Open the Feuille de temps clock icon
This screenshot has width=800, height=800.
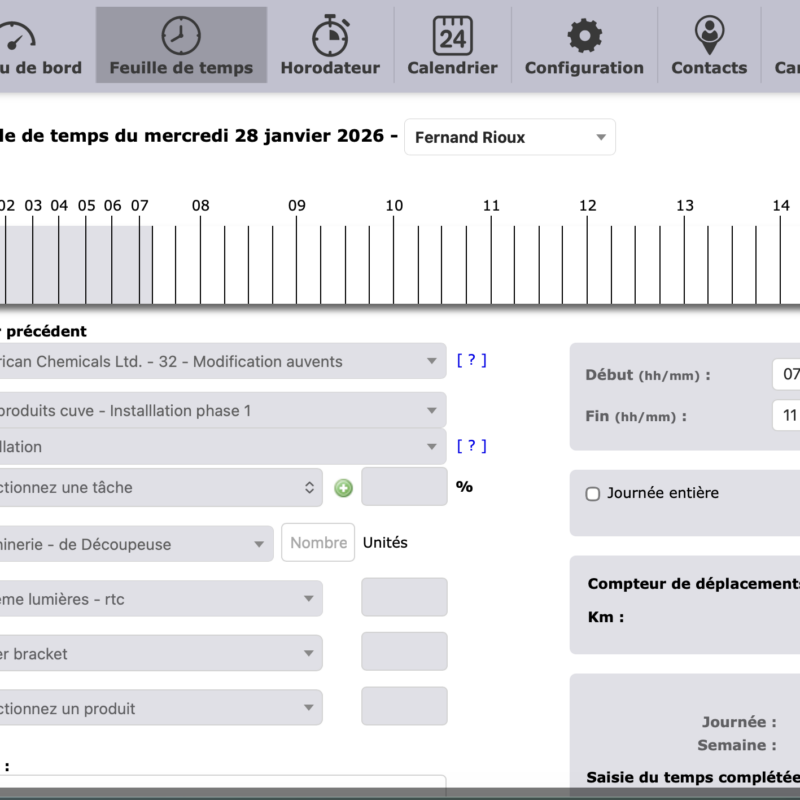tap(181, 36)
